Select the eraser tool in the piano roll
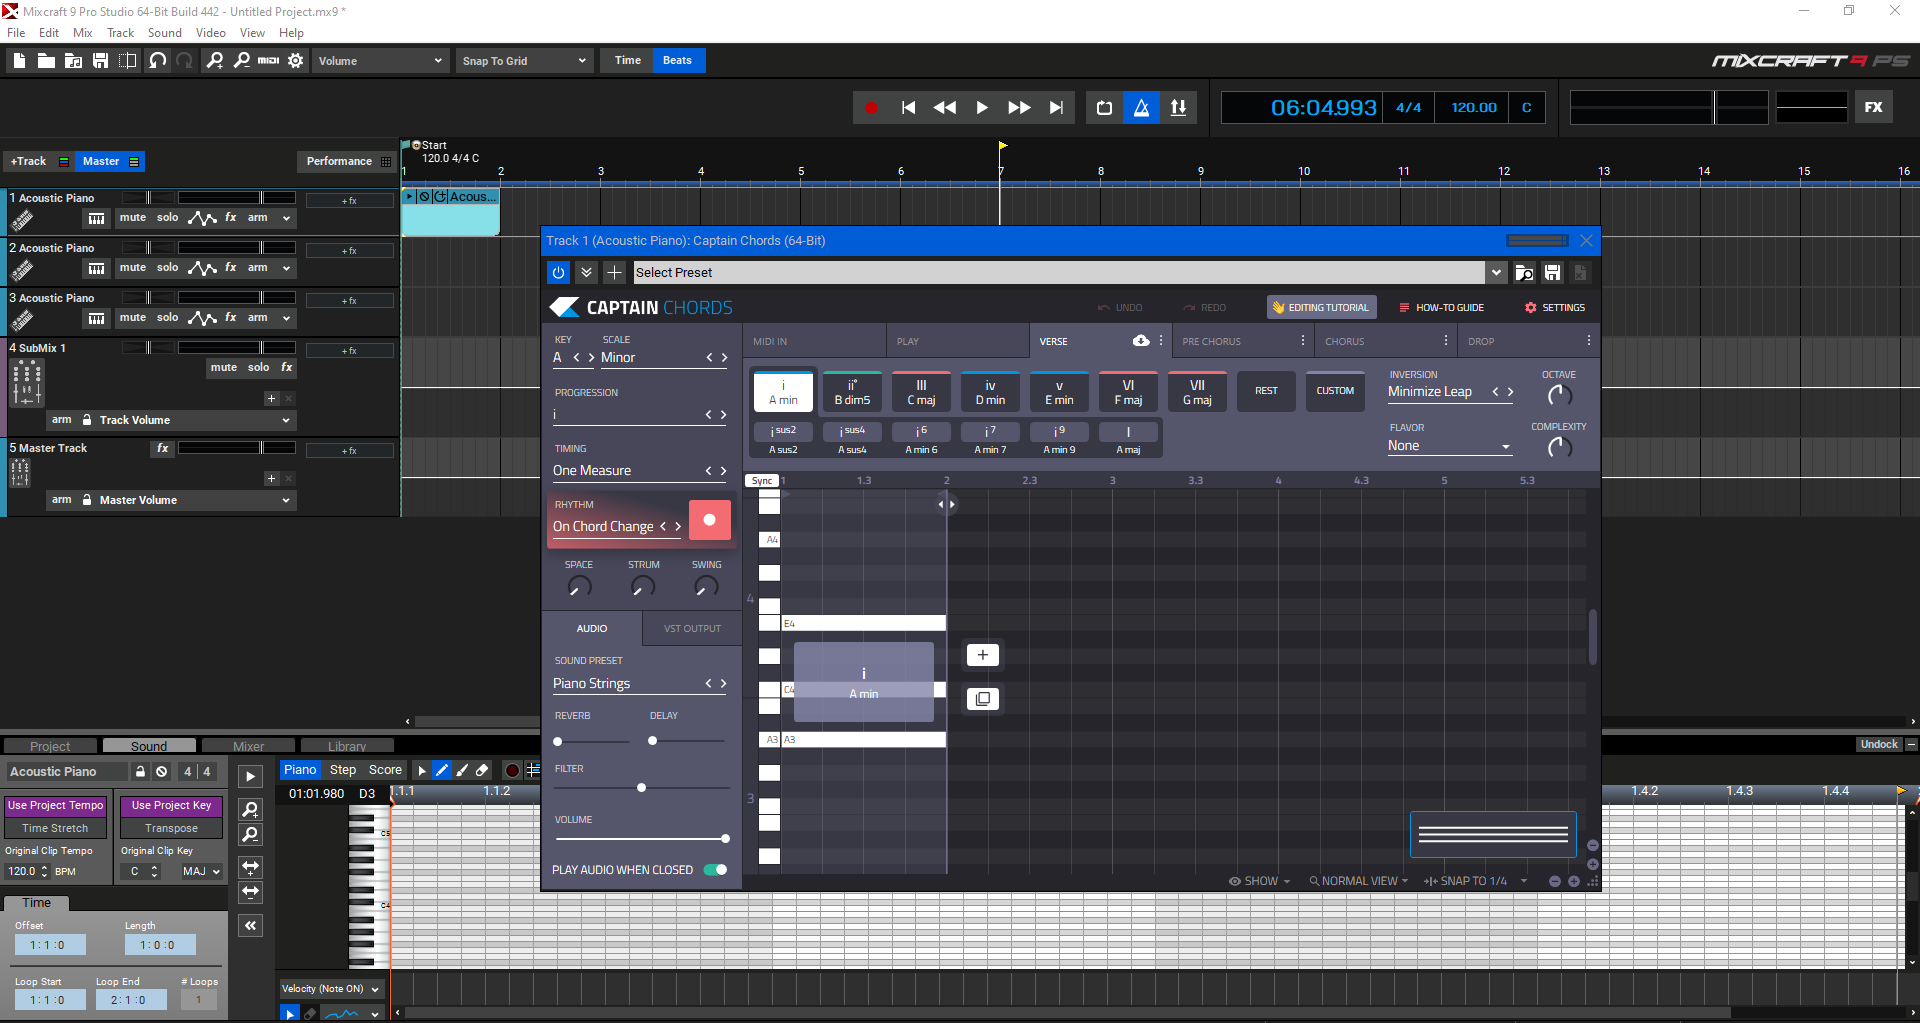This screenshot has height=1023, width=1920. click(x=482, y=770)
